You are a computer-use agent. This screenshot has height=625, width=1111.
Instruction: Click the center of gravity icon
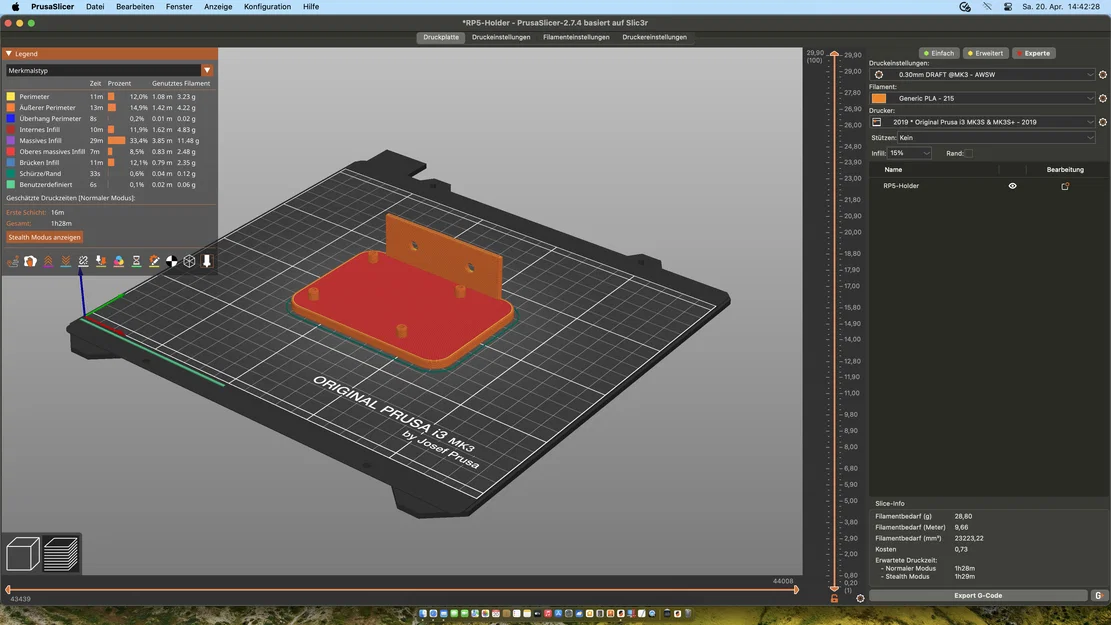[172, 261]
